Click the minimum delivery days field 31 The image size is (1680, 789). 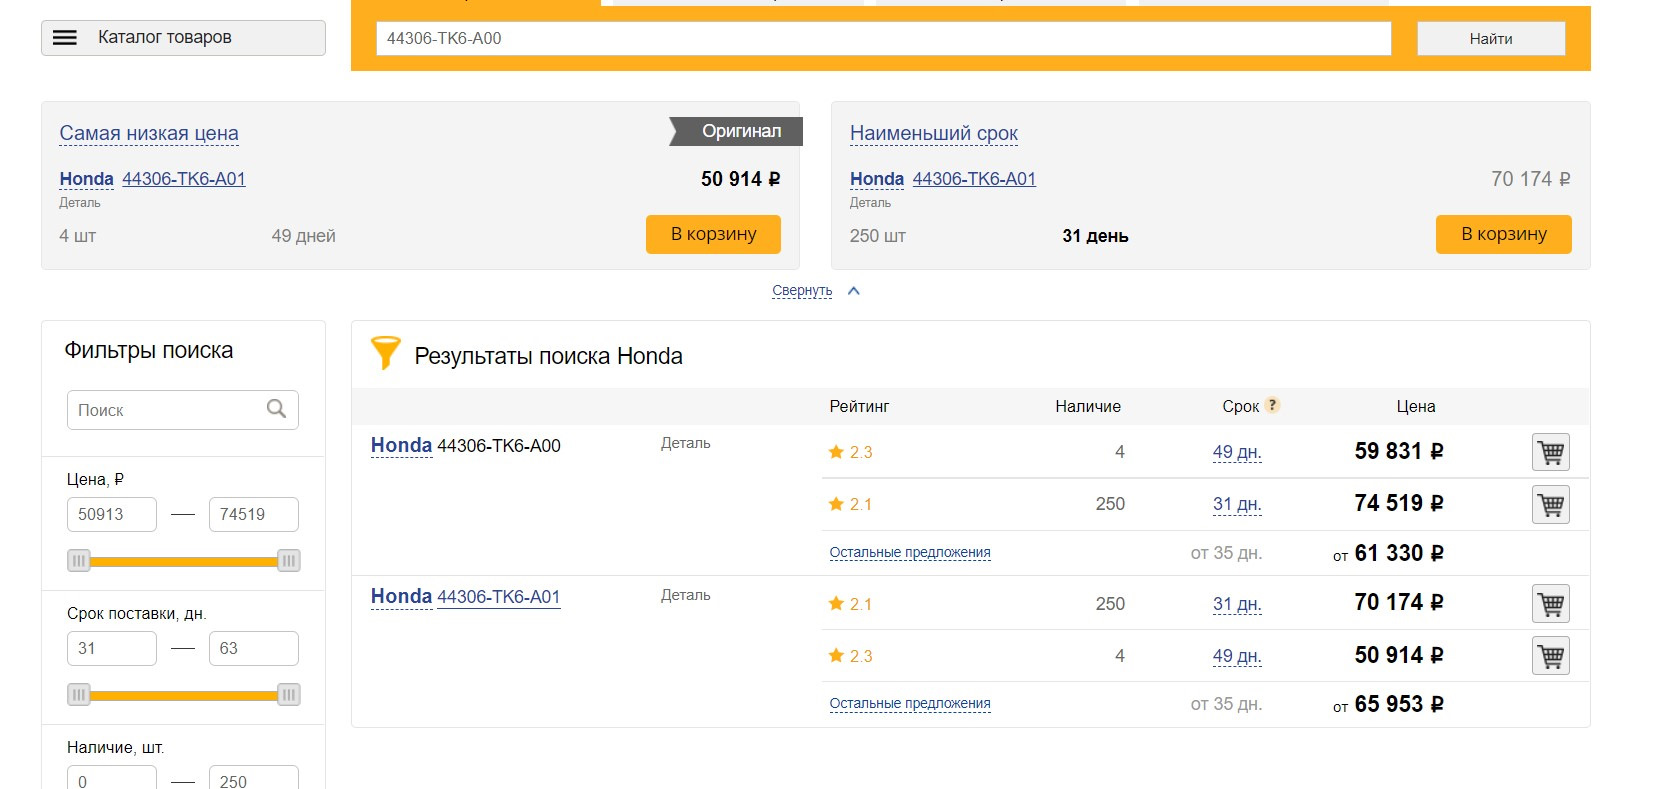pos(112,648)
